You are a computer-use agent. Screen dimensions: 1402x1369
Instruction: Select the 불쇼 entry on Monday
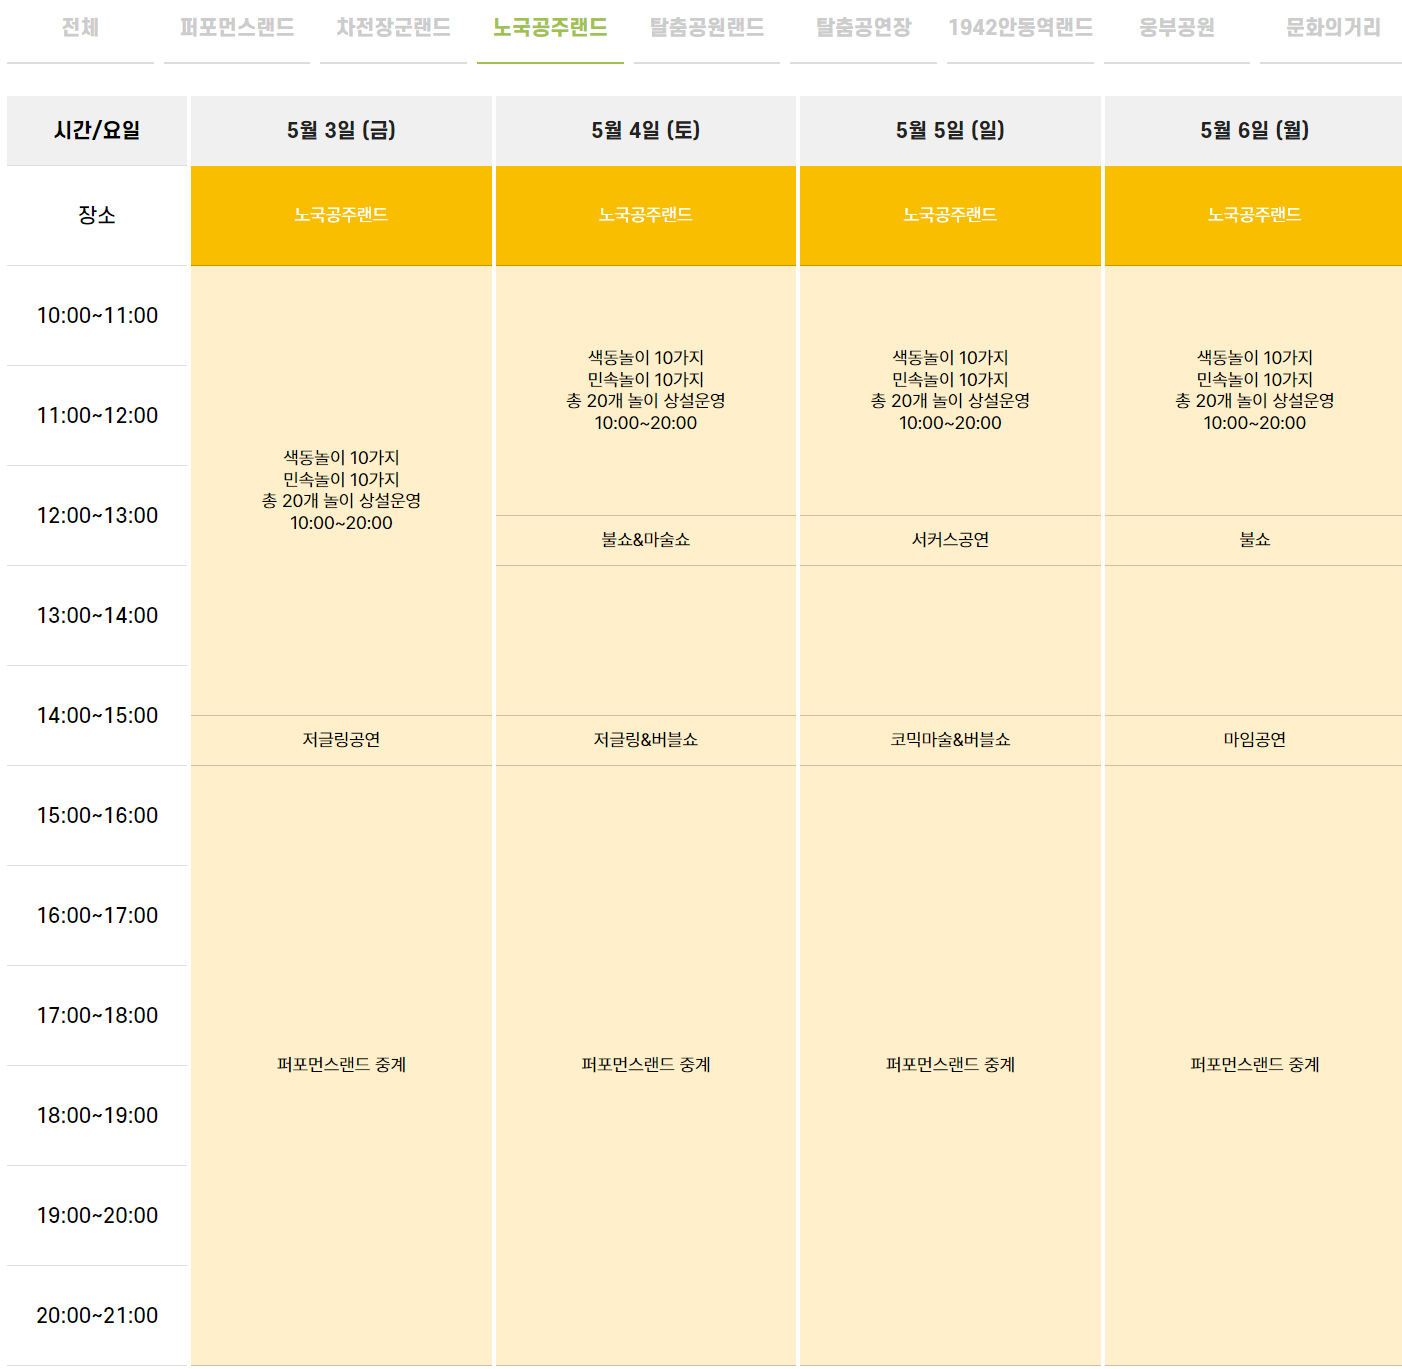click(x=1252, y=540)
